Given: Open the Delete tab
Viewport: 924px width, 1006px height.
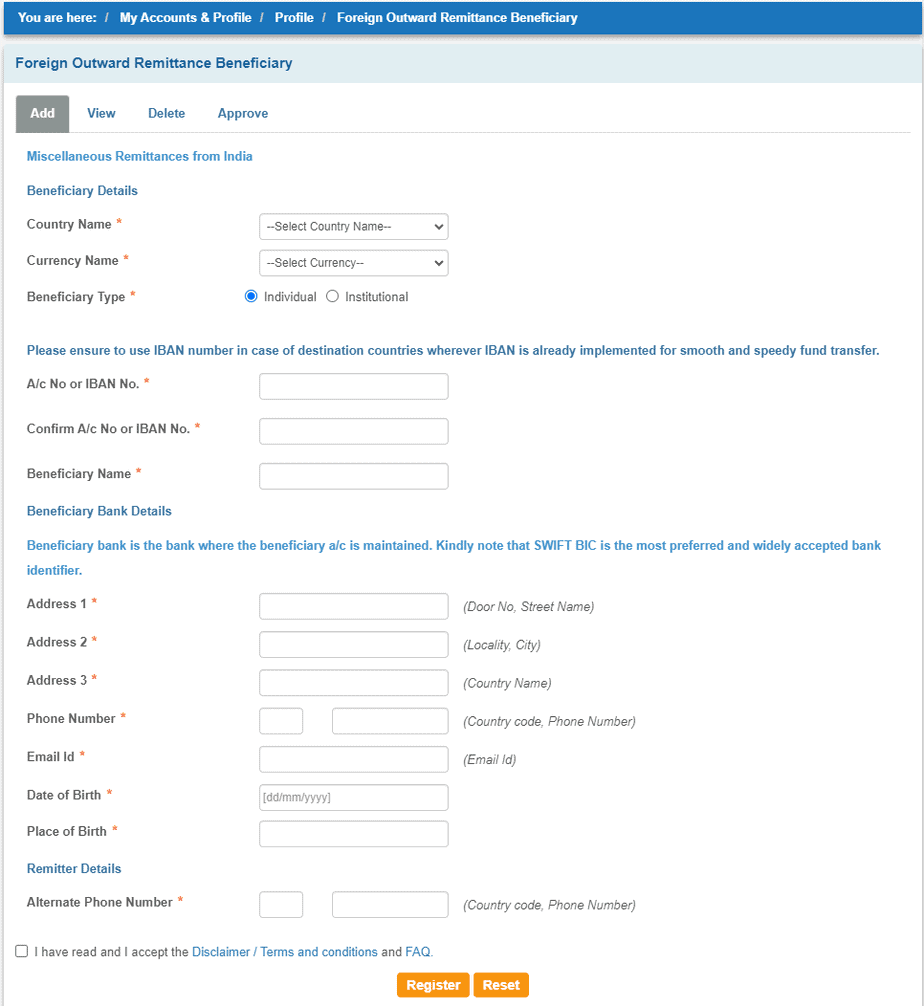Looking at the screenshot, I should tap(166, 113).
